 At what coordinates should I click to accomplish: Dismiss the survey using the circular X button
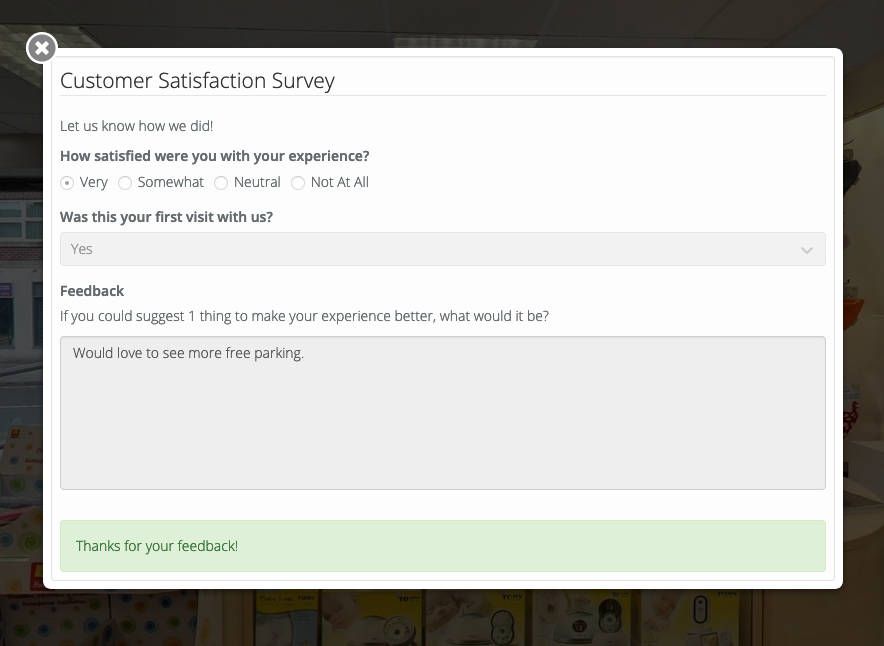pyautogui.click(x=41, y=47)
